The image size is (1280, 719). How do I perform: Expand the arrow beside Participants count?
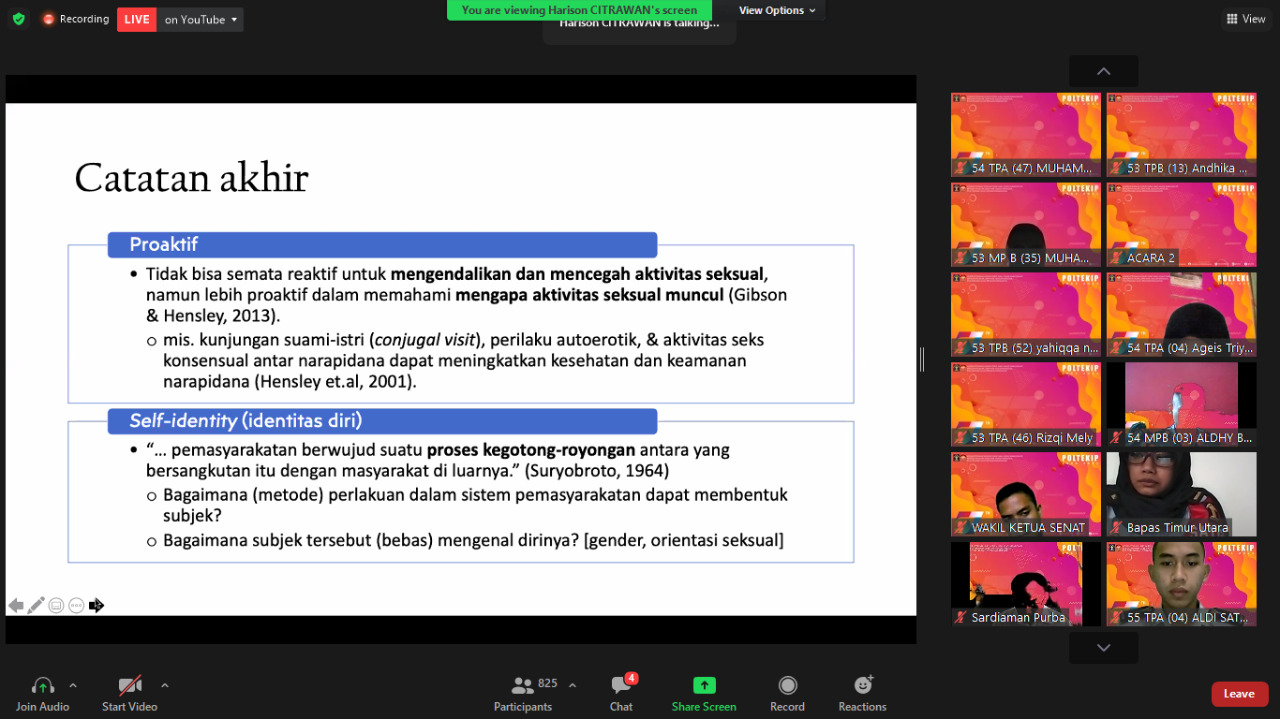point(572,685)
